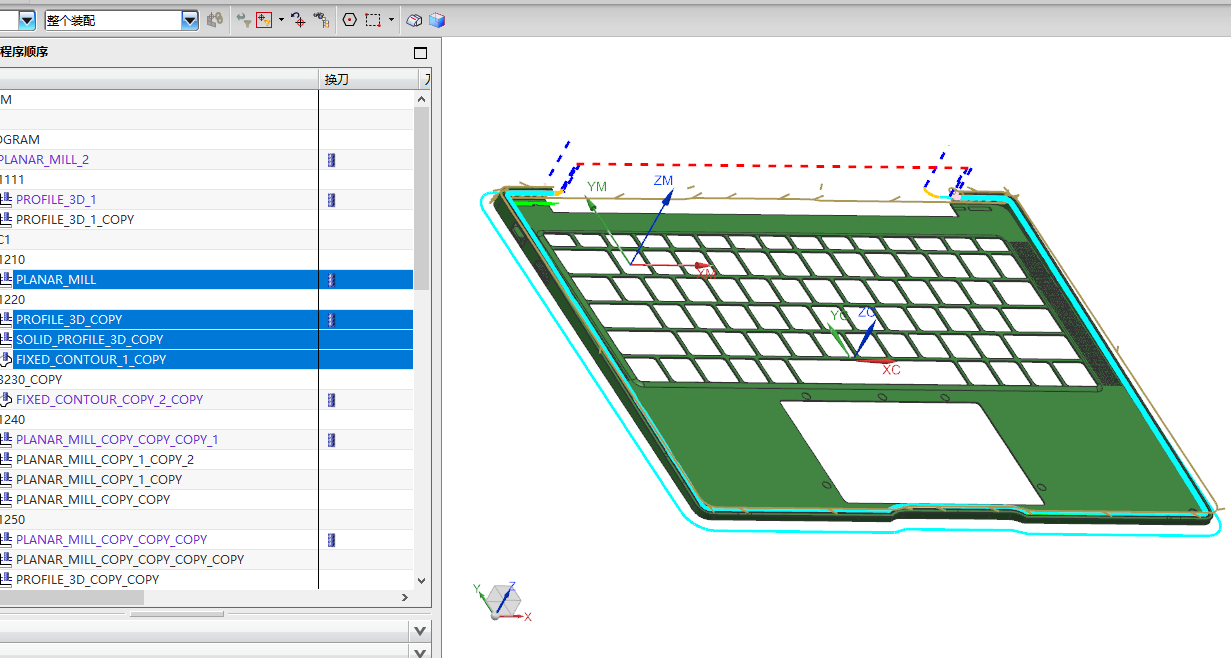
Task: Select the purple PLANAR_MILL_COPY_COPY_COPY operation
Action: pyautogui.click(x=112, y=540)
